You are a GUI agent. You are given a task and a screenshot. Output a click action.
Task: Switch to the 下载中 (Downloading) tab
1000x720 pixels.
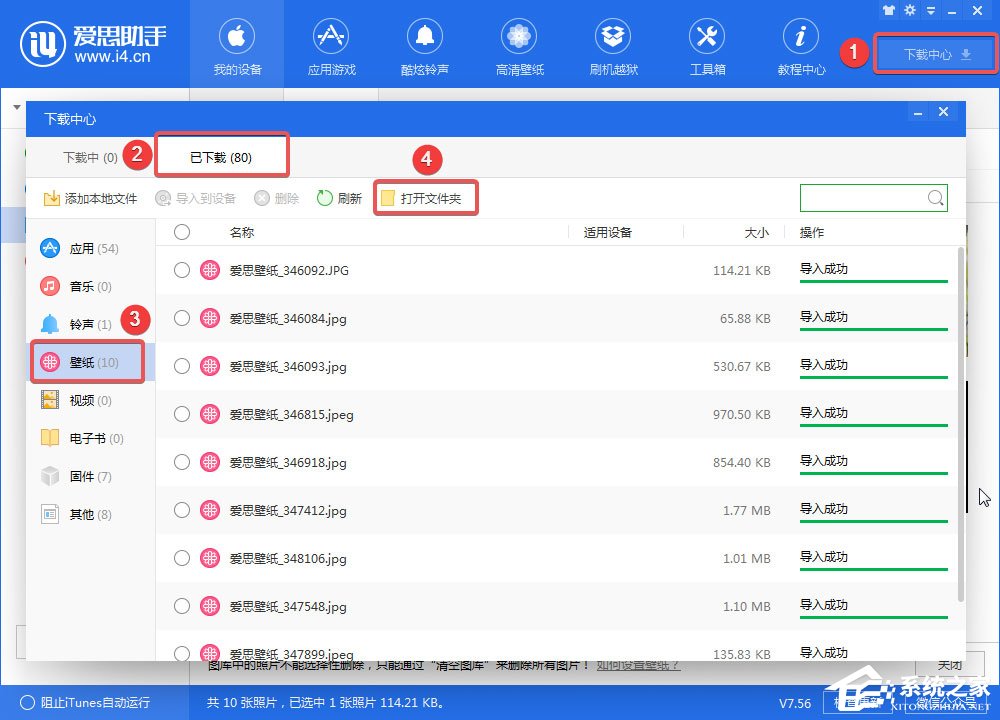tap(89, 156)
